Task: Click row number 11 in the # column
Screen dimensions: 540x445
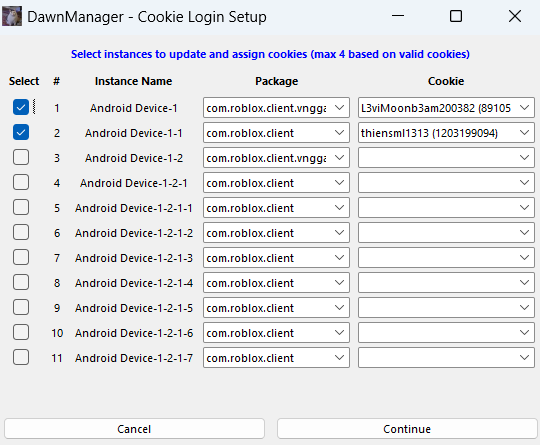Action: (57, 358)
